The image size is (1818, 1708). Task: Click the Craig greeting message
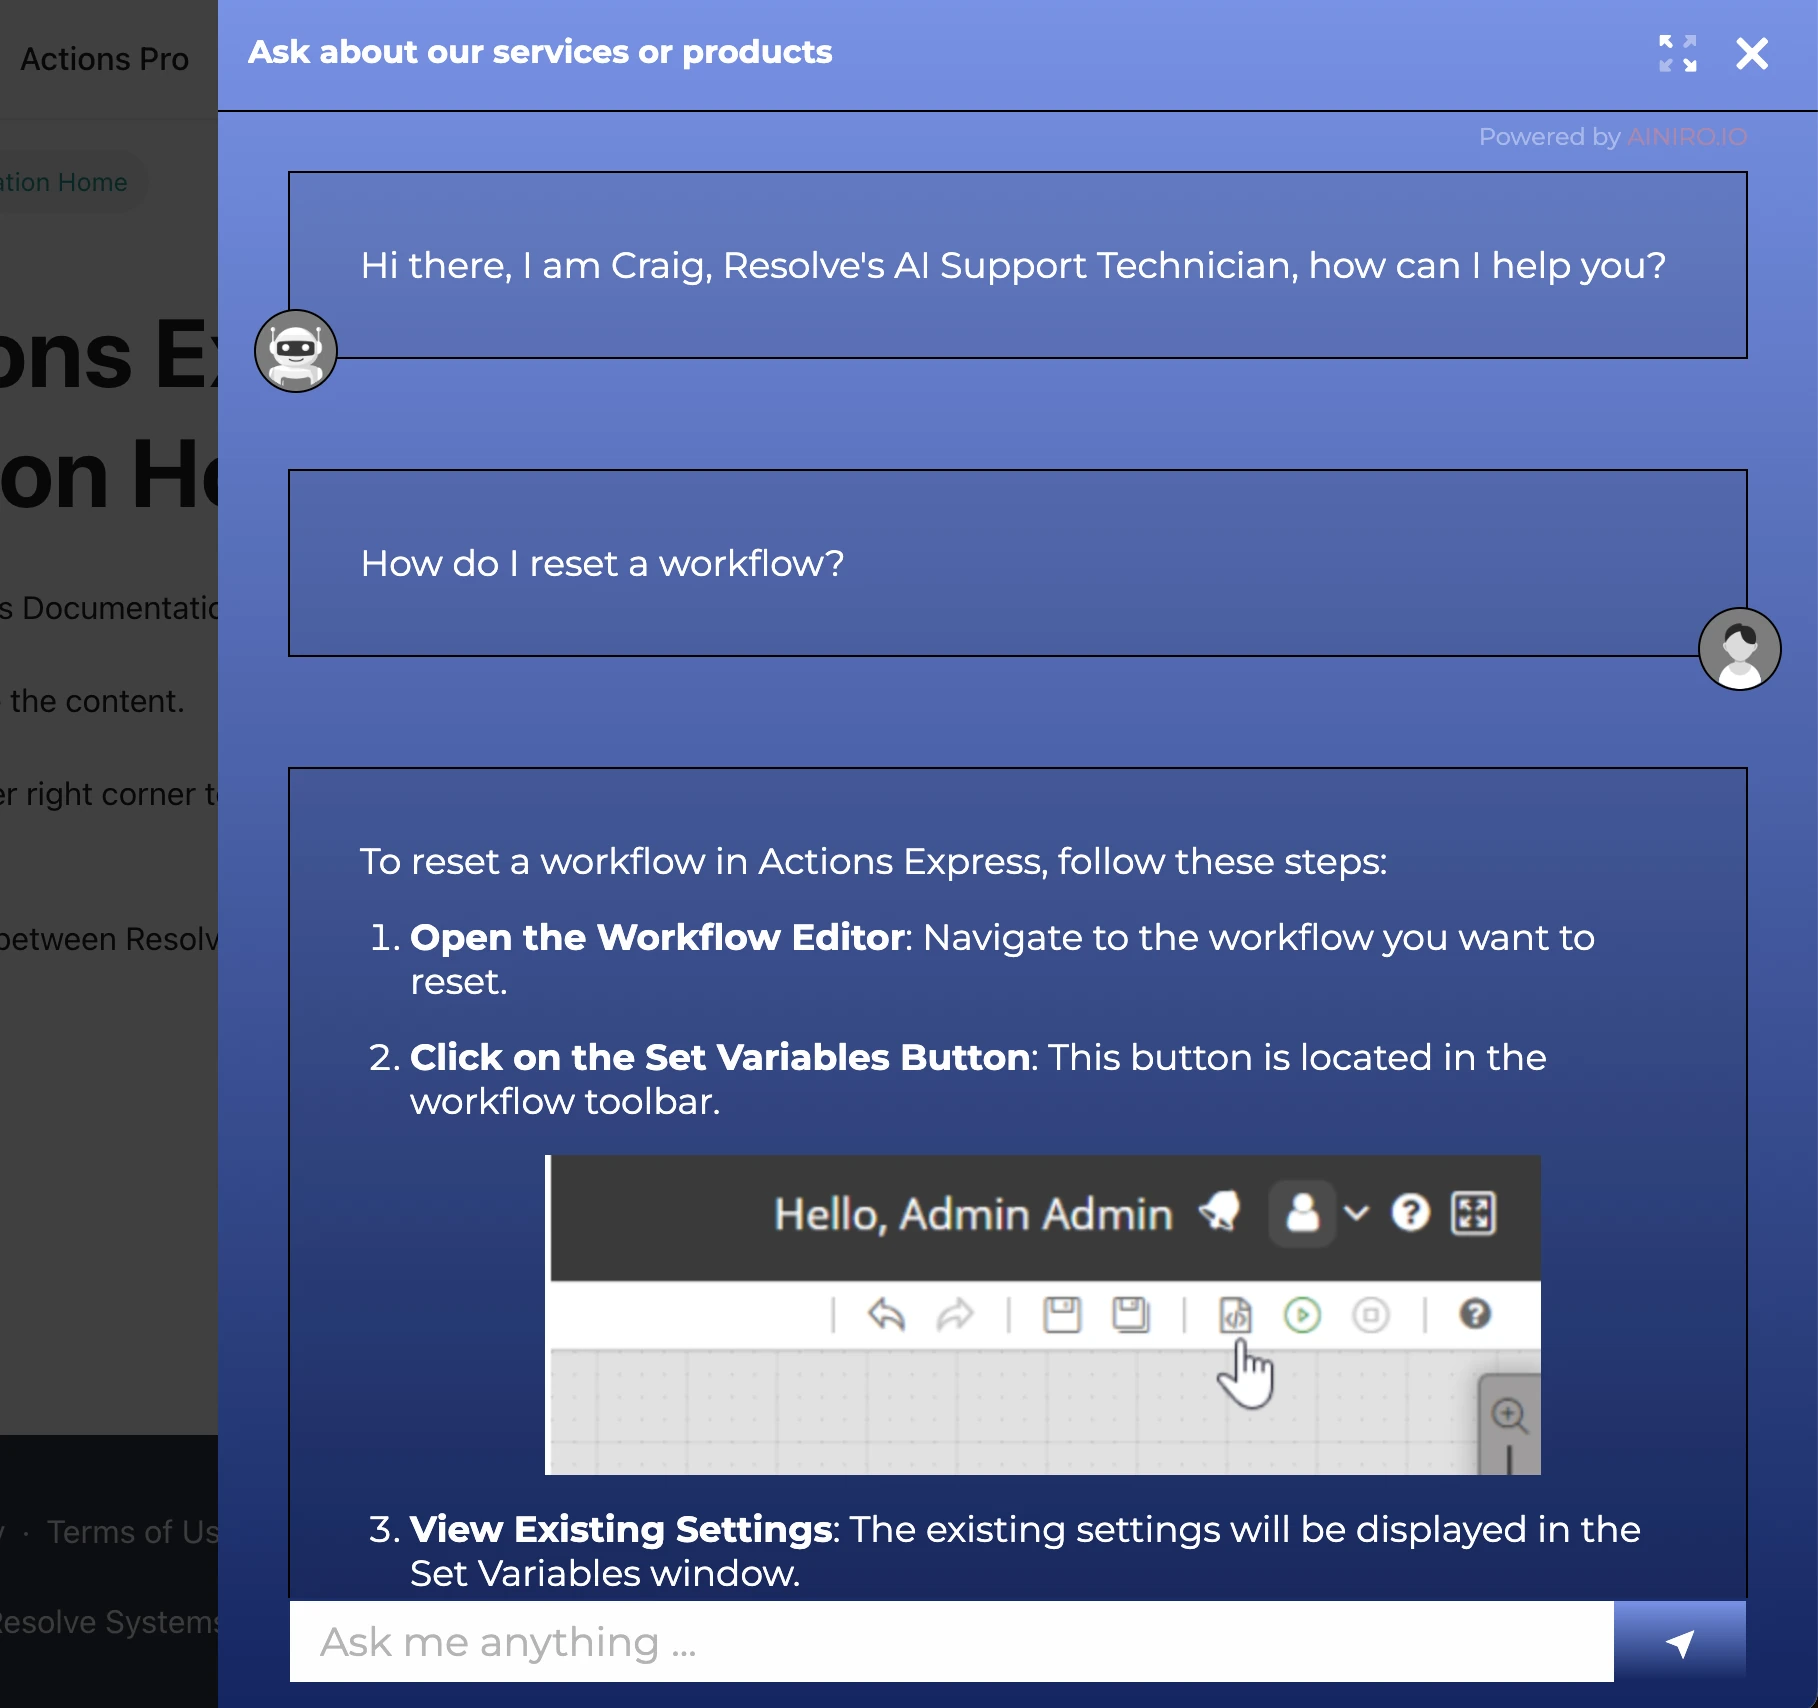tap(1018, 265)
